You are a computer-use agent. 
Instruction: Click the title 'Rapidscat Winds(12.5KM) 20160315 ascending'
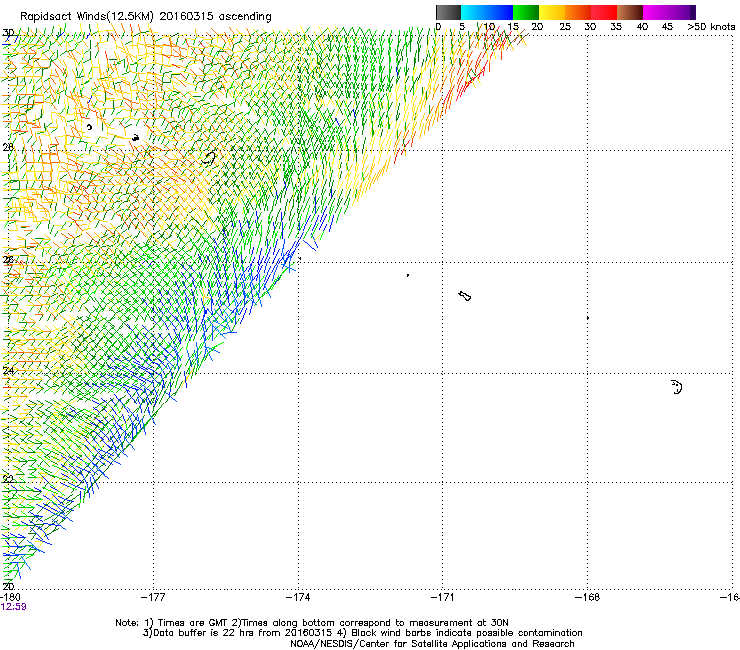[146, 17]
